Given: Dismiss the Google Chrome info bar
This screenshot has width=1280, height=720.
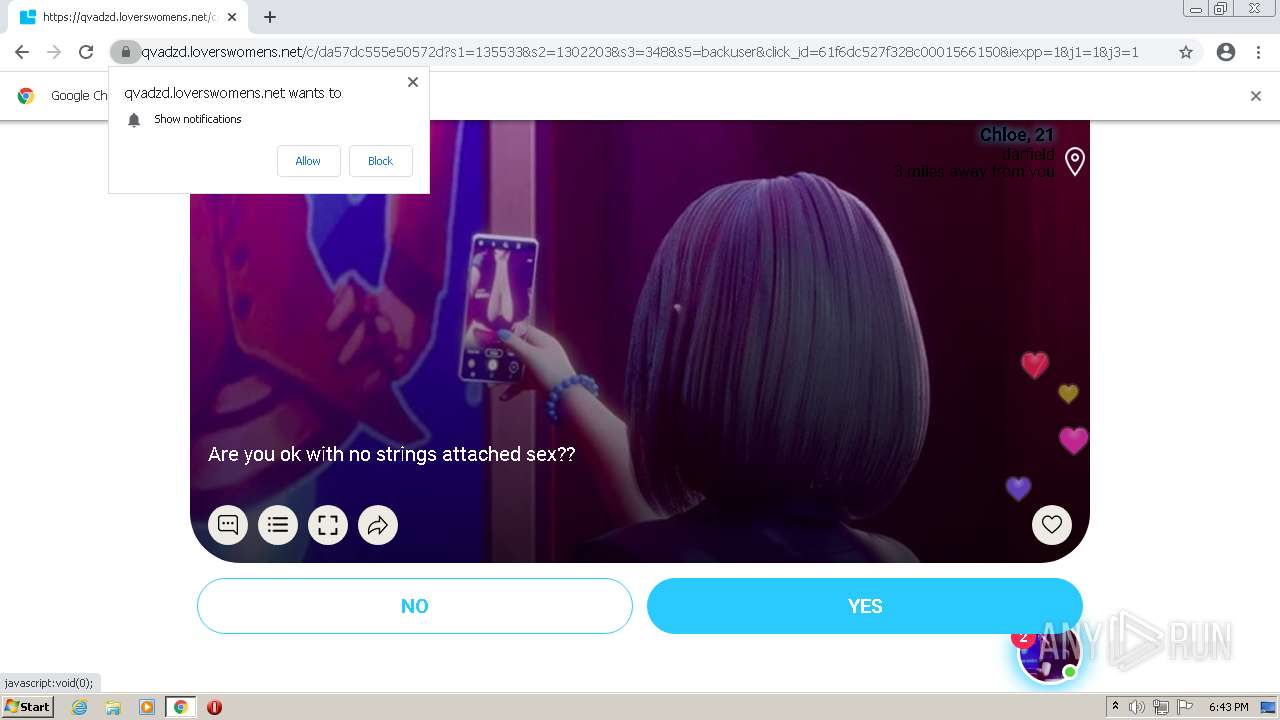Looking at the screenshot, I should (1256, 96).
